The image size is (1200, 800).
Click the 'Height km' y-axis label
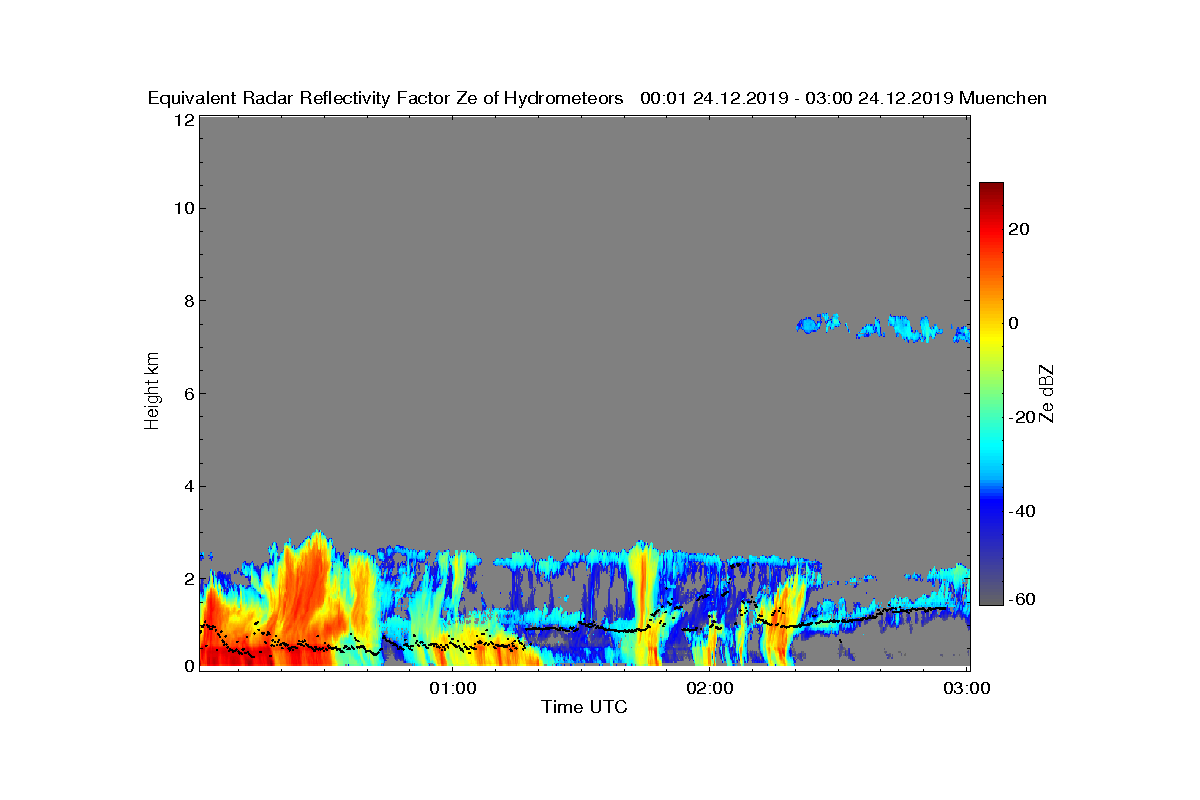tap(152, 391)
